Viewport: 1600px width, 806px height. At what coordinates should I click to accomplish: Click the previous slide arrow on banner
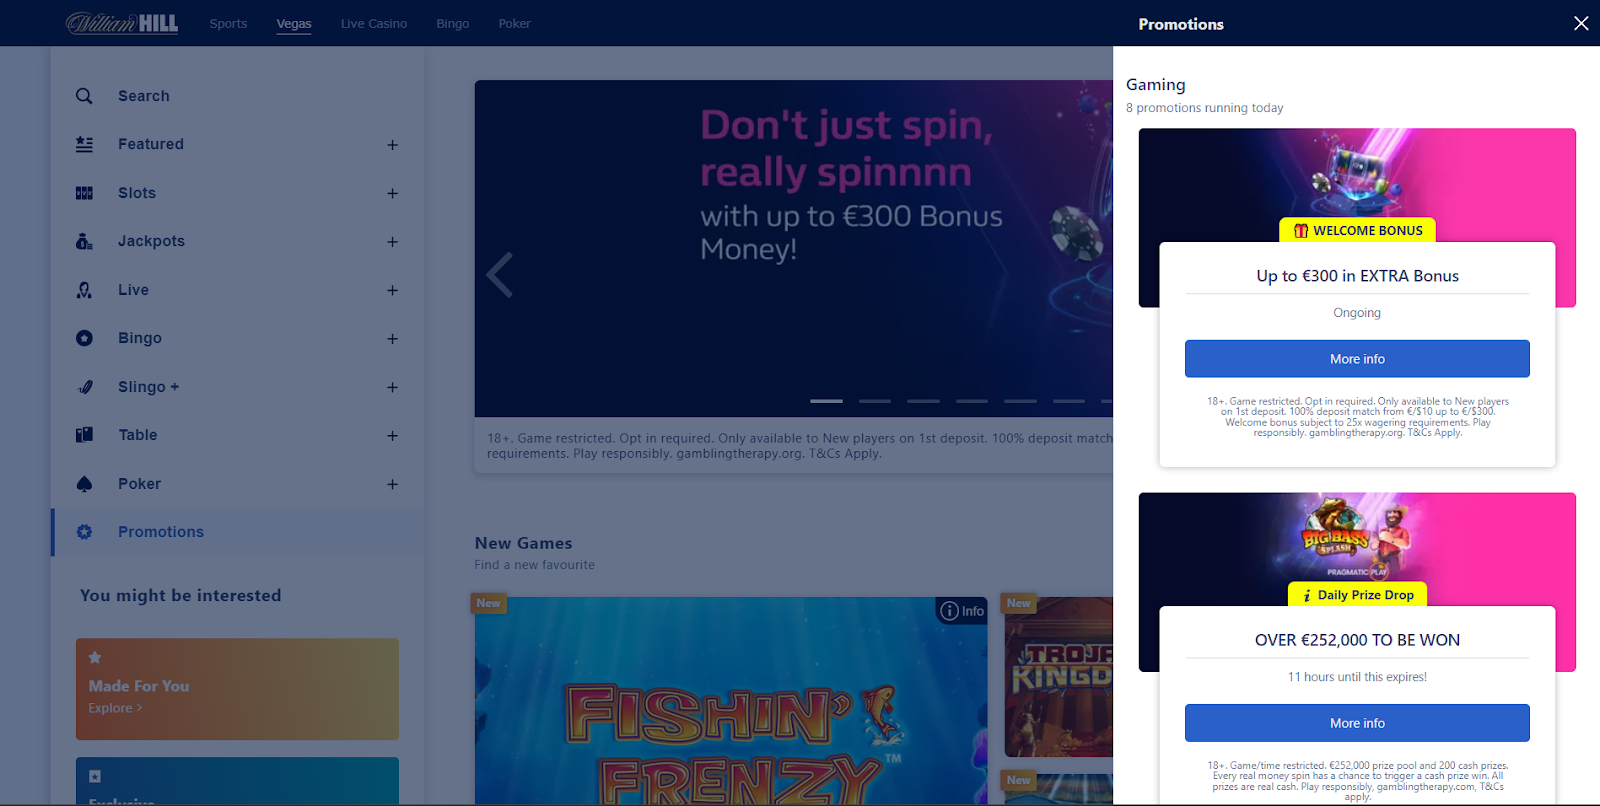[x=499, y=274]
